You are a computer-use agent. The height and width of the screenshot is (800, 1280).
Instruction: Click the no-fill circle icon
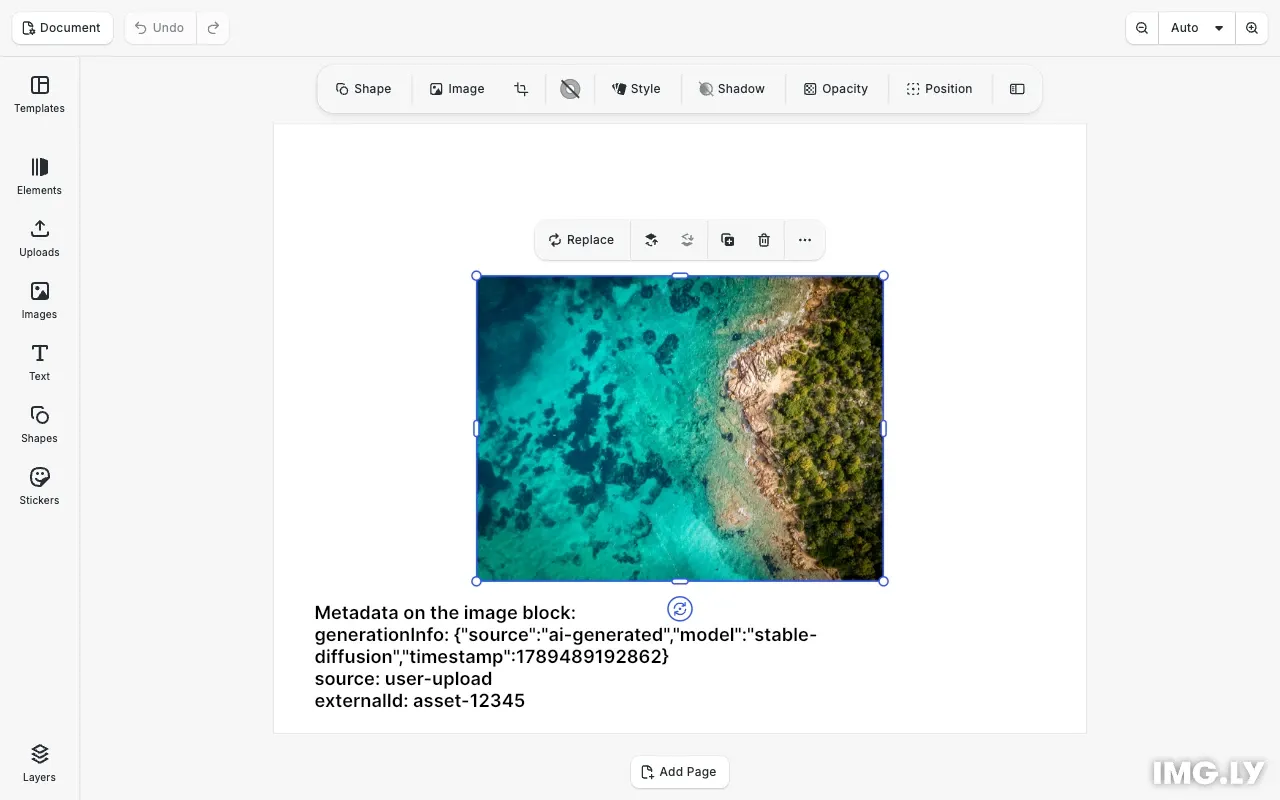570,89
